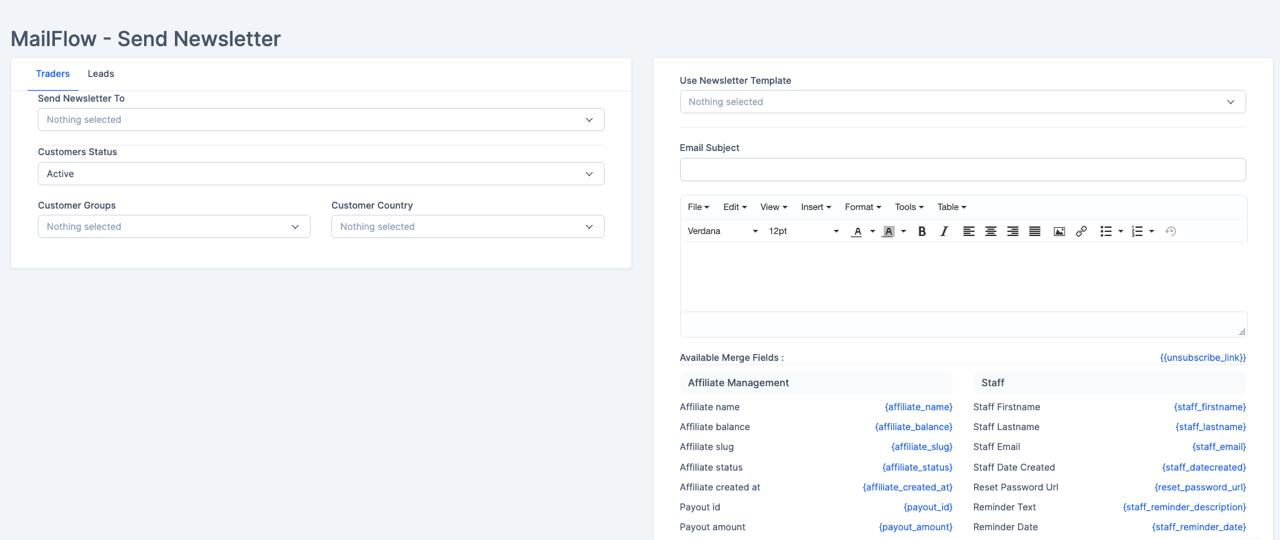Viewport: 1280px width, 540px height.
Task: Click the {unsubscribe_link} merge field
Action: click(1203, 358)
